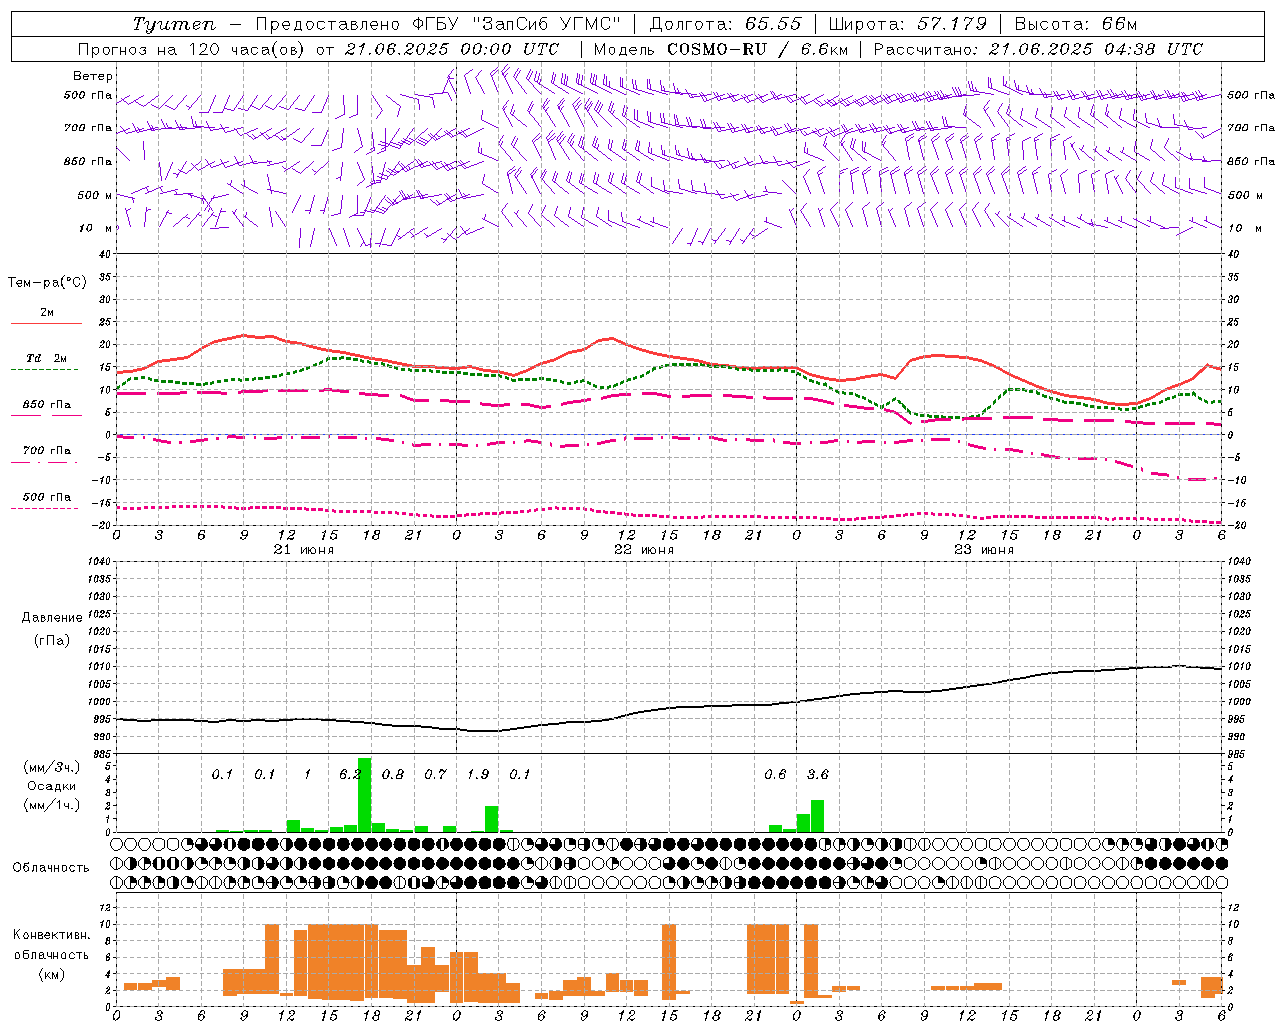The height and width of the screenshot is (1024, 1280).
Task: Click the "Облачность" cloud cover label
Action: (51, 867)
